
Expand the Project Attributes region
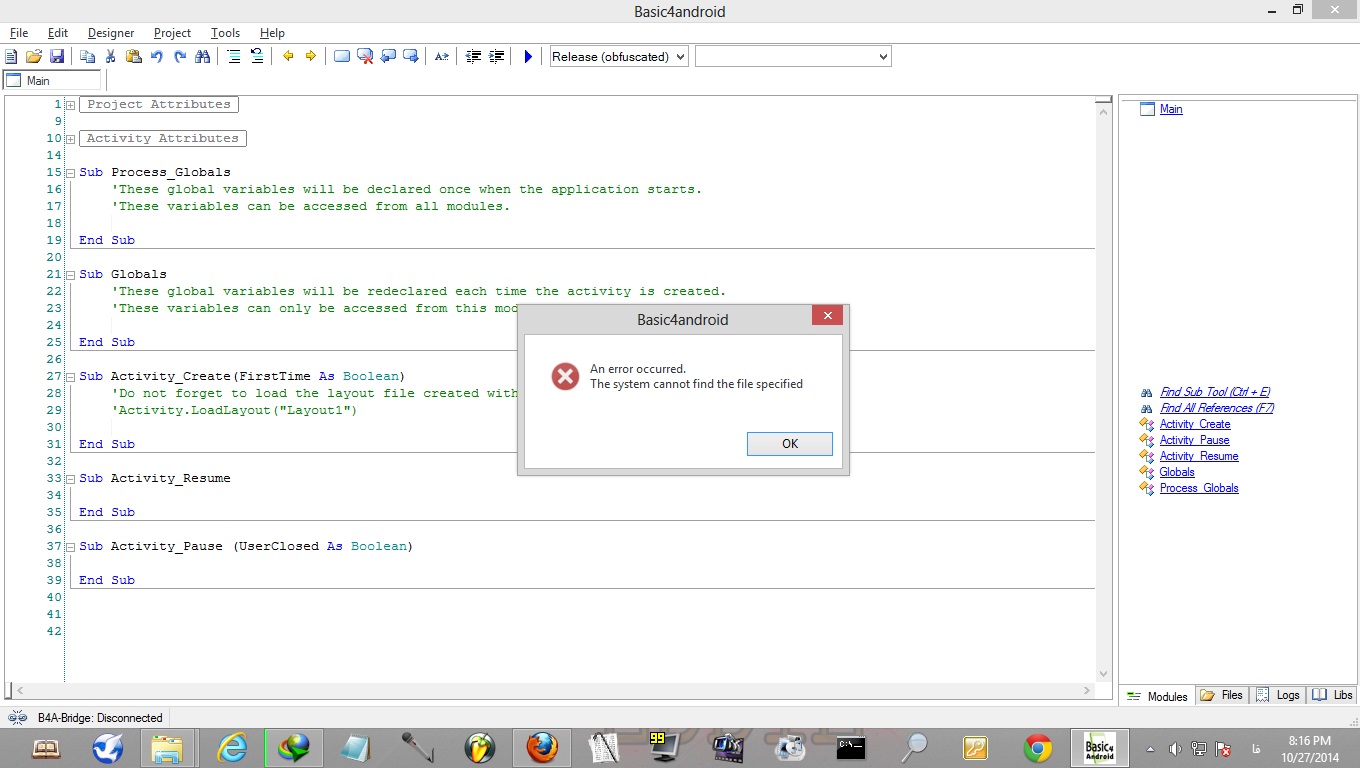tap(70, 105)
